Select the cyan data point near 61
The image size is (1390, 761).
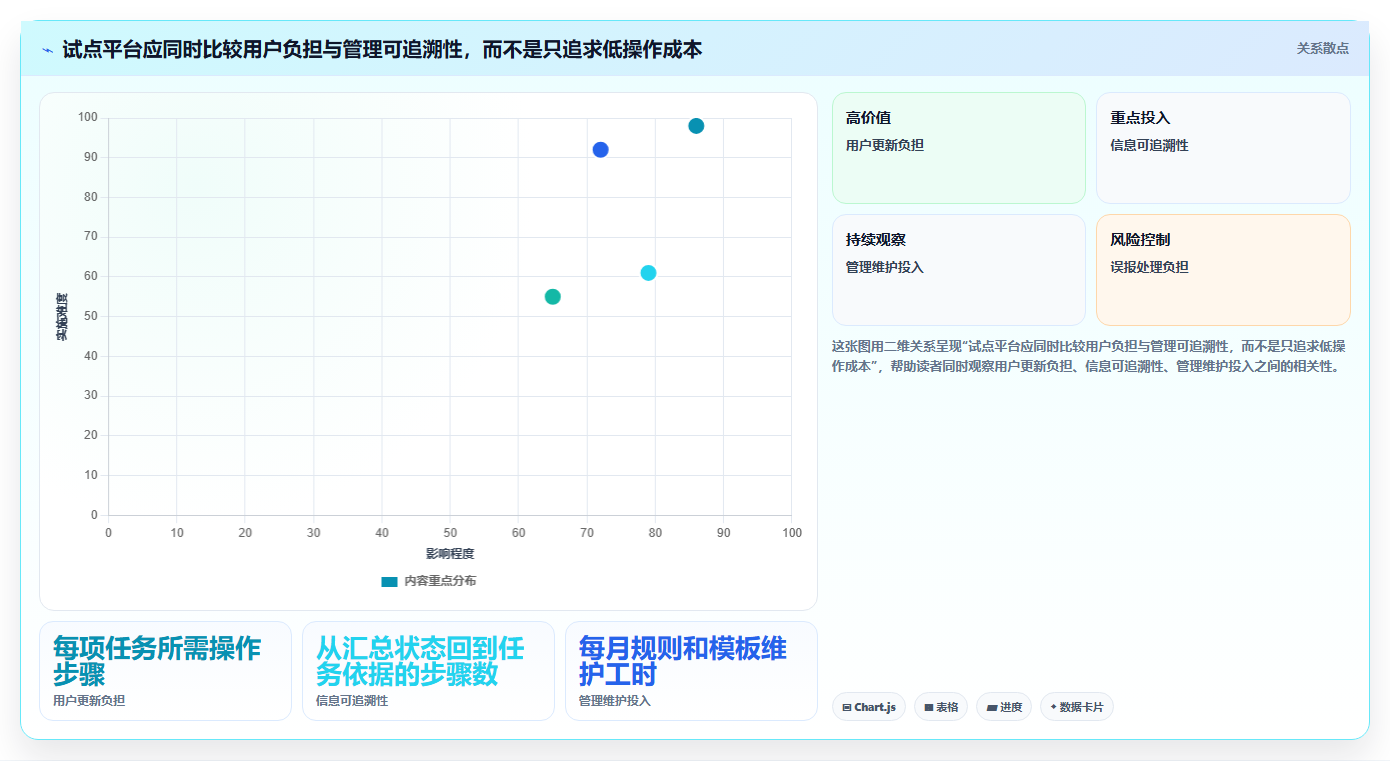coord(648,273)
